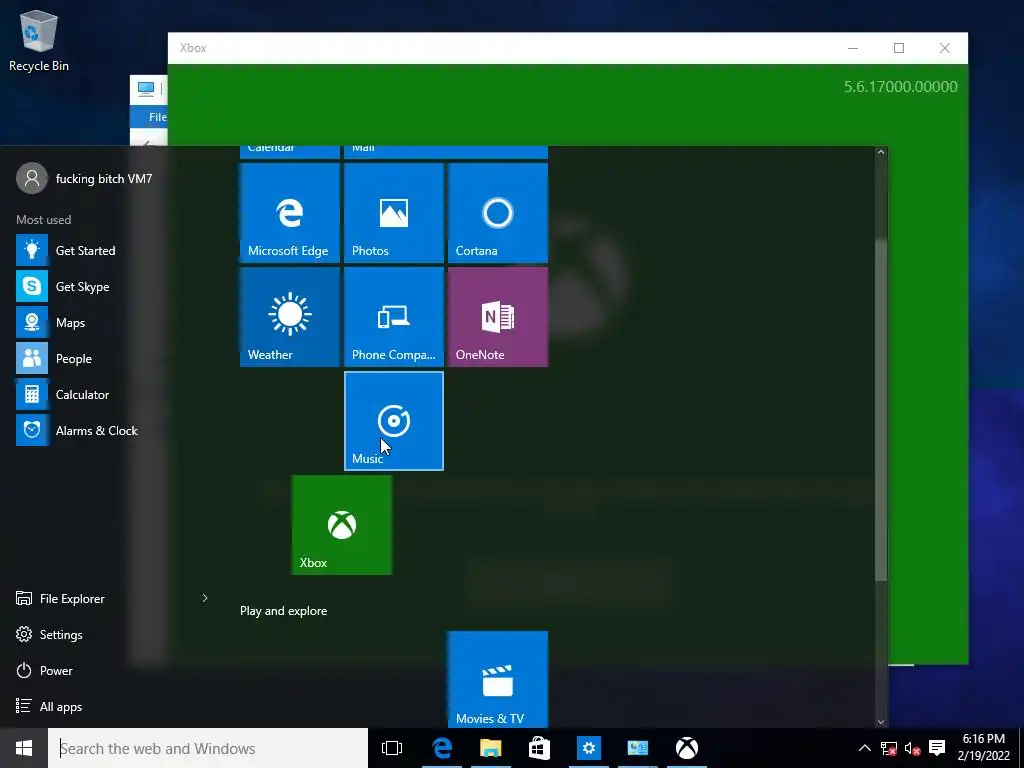Launch the Phone Companion tile

[x=394, y=317]
